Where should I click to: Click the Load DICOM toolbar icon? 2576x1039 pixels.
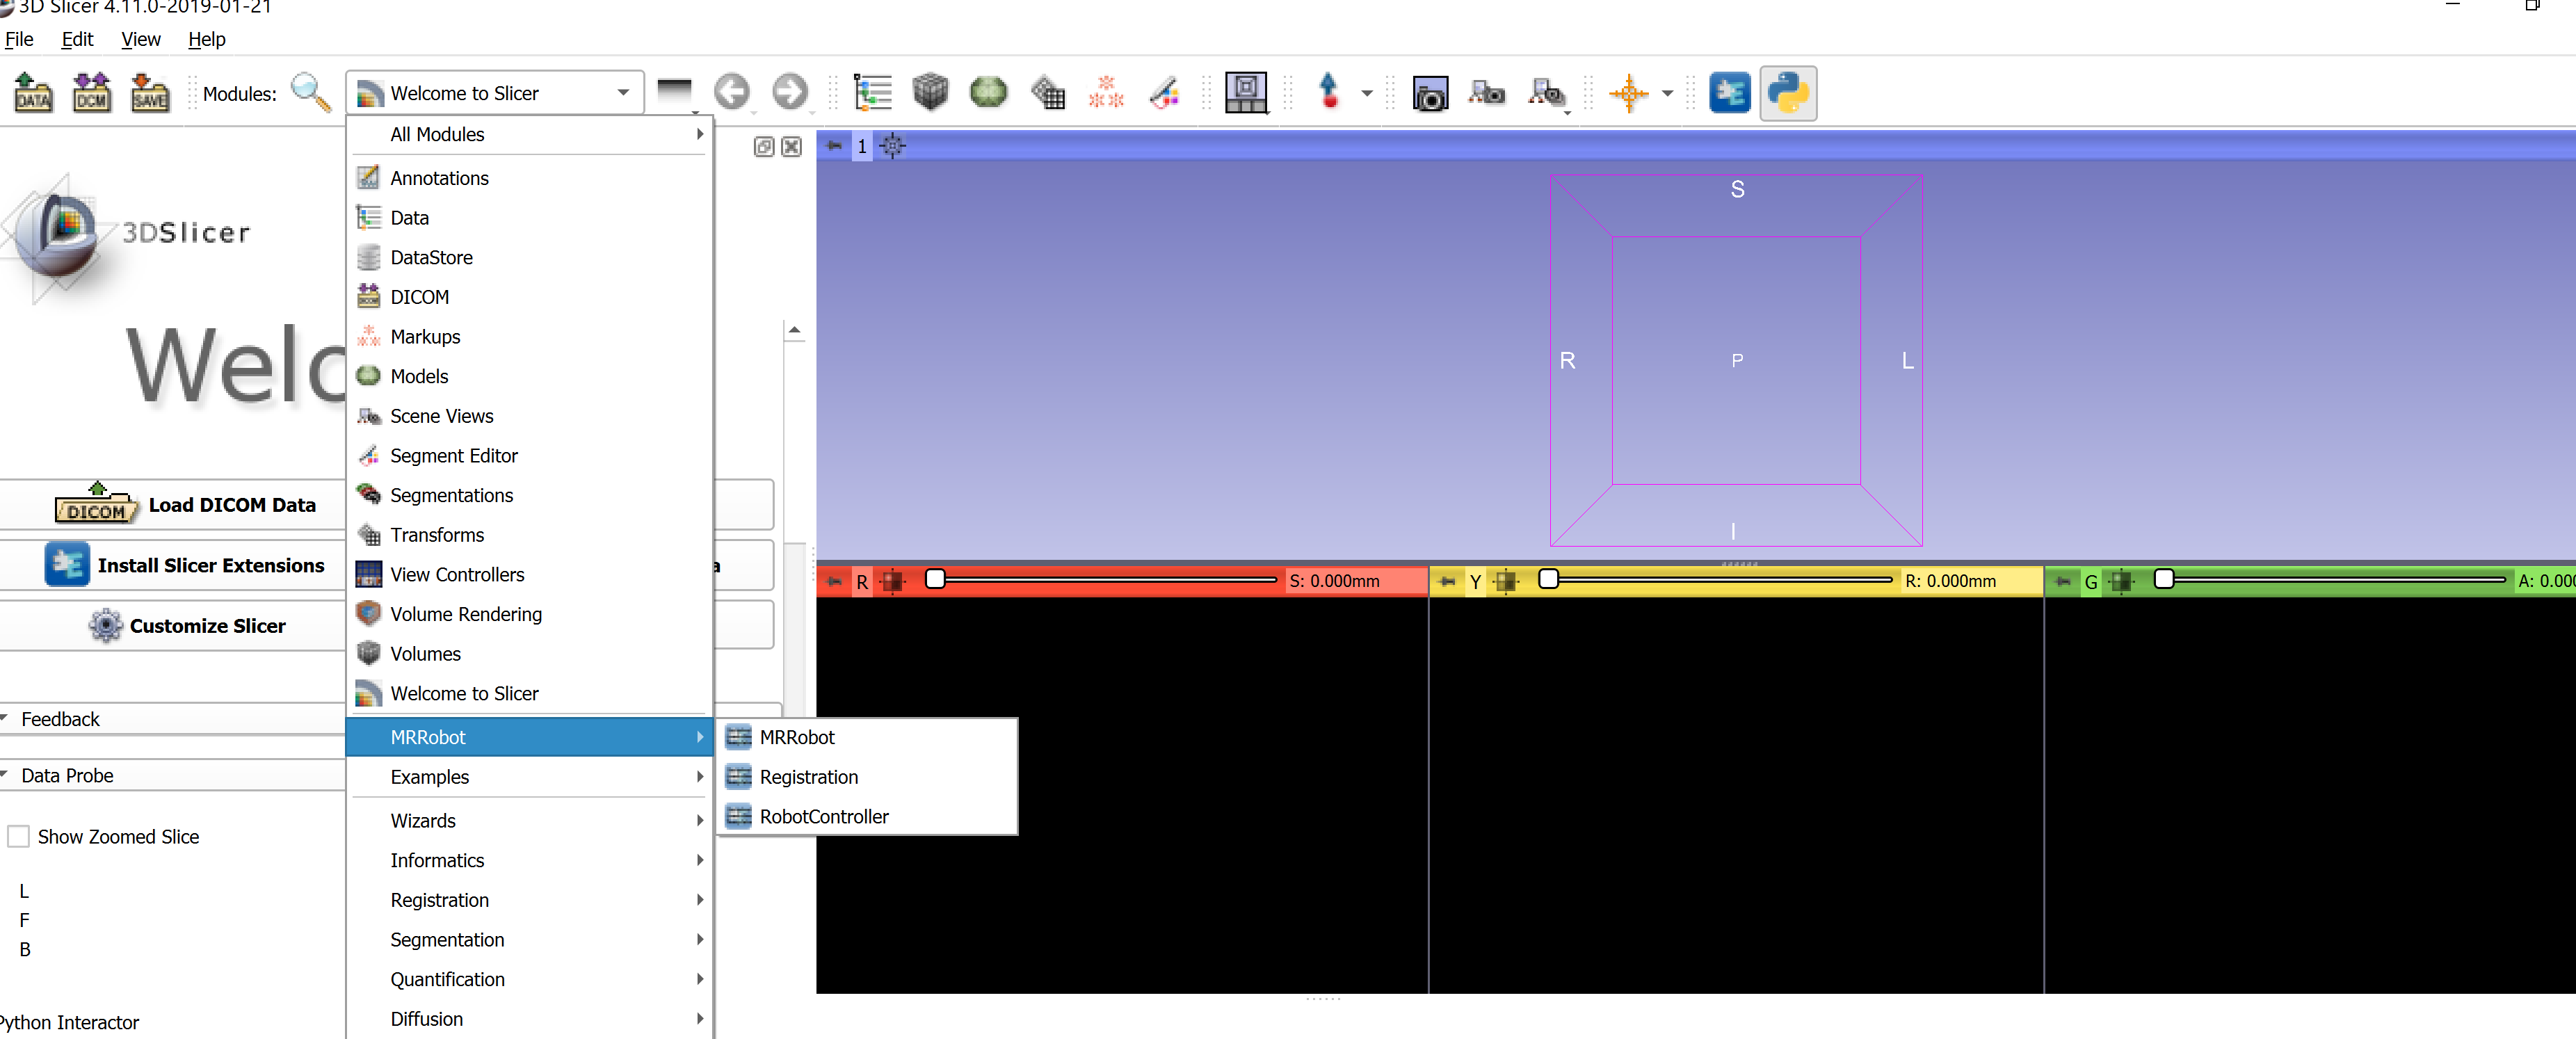(91, 93)
